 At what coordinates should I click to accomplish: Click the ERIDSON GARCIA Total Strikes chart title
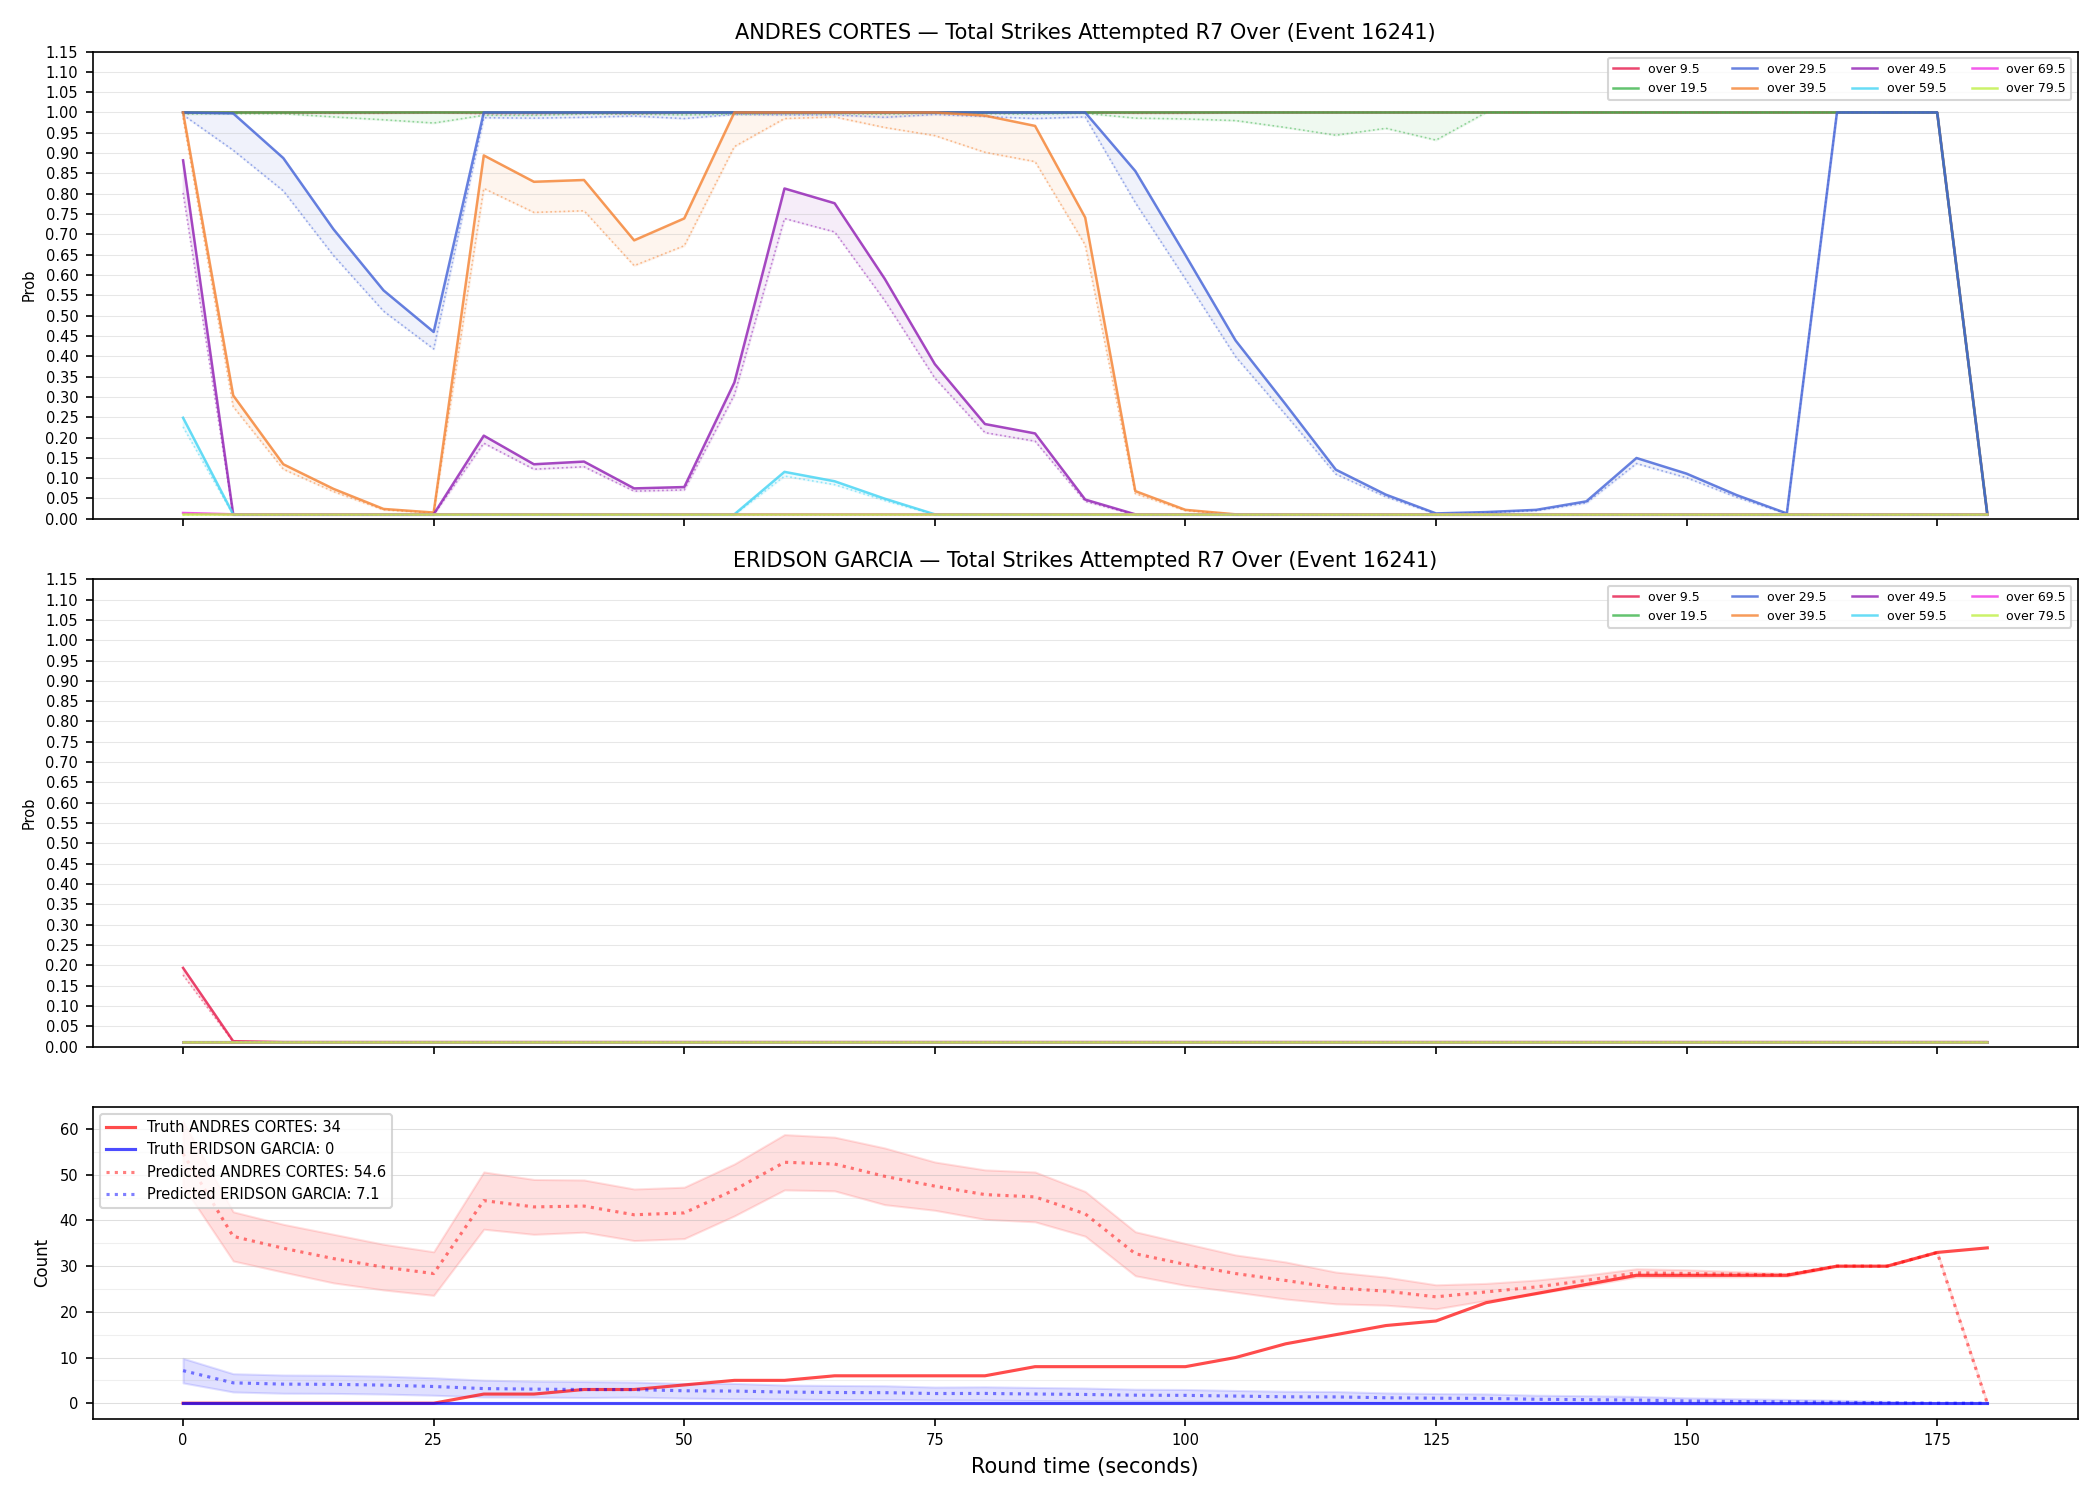point(1084,560)
